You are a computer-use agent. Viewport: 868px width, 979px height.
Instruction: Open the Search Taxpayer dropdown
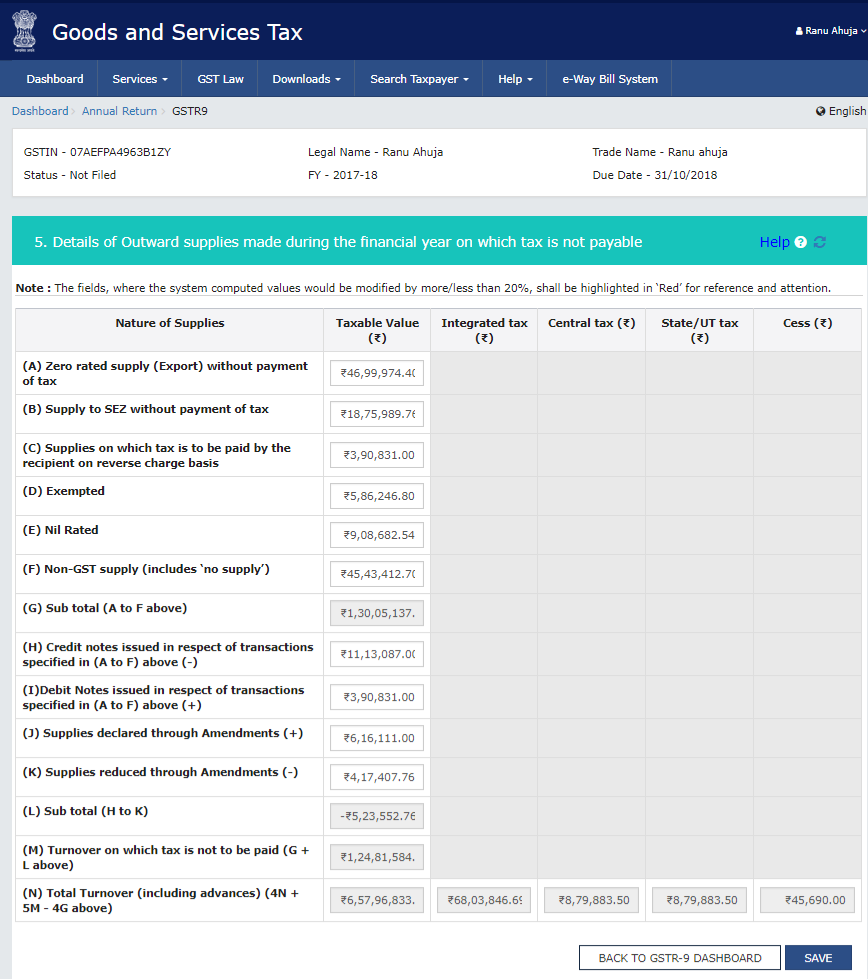pos(417,78)
